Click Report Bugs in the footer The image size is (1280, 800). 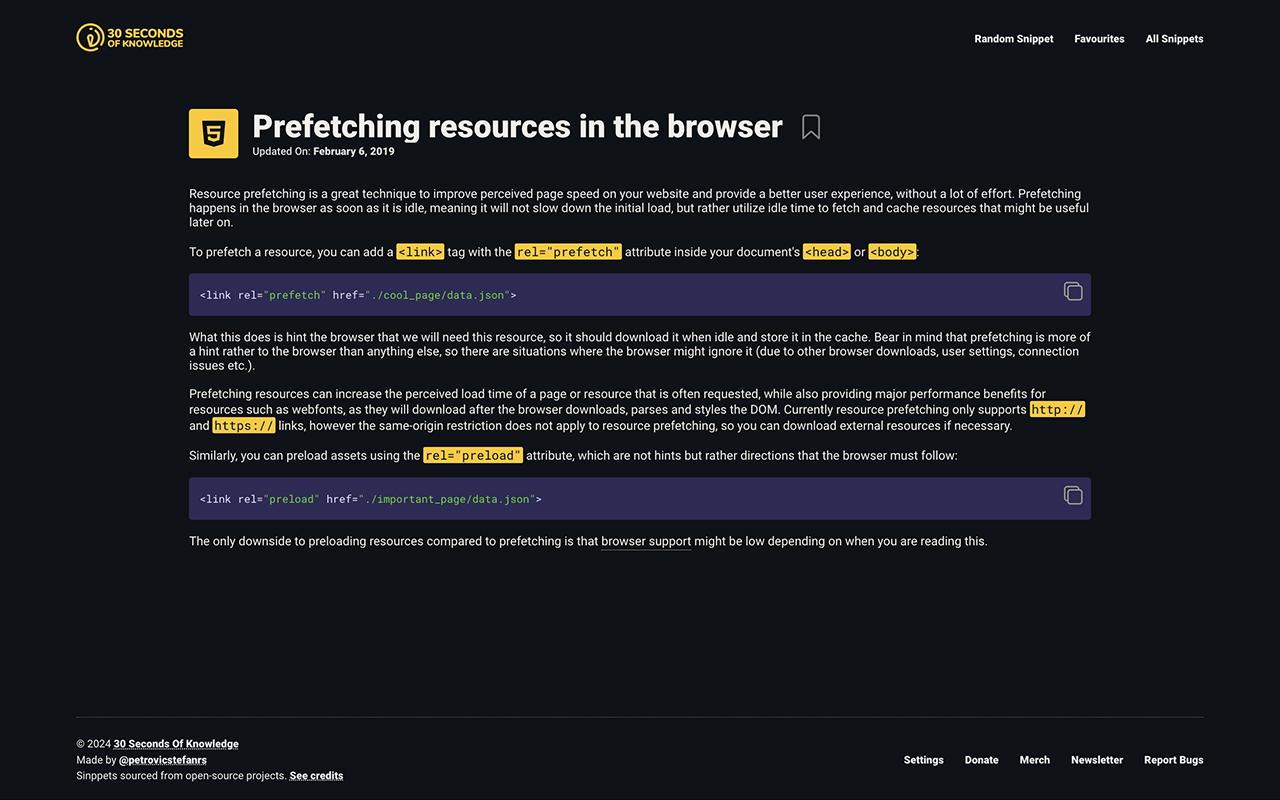pos(1173,760)
